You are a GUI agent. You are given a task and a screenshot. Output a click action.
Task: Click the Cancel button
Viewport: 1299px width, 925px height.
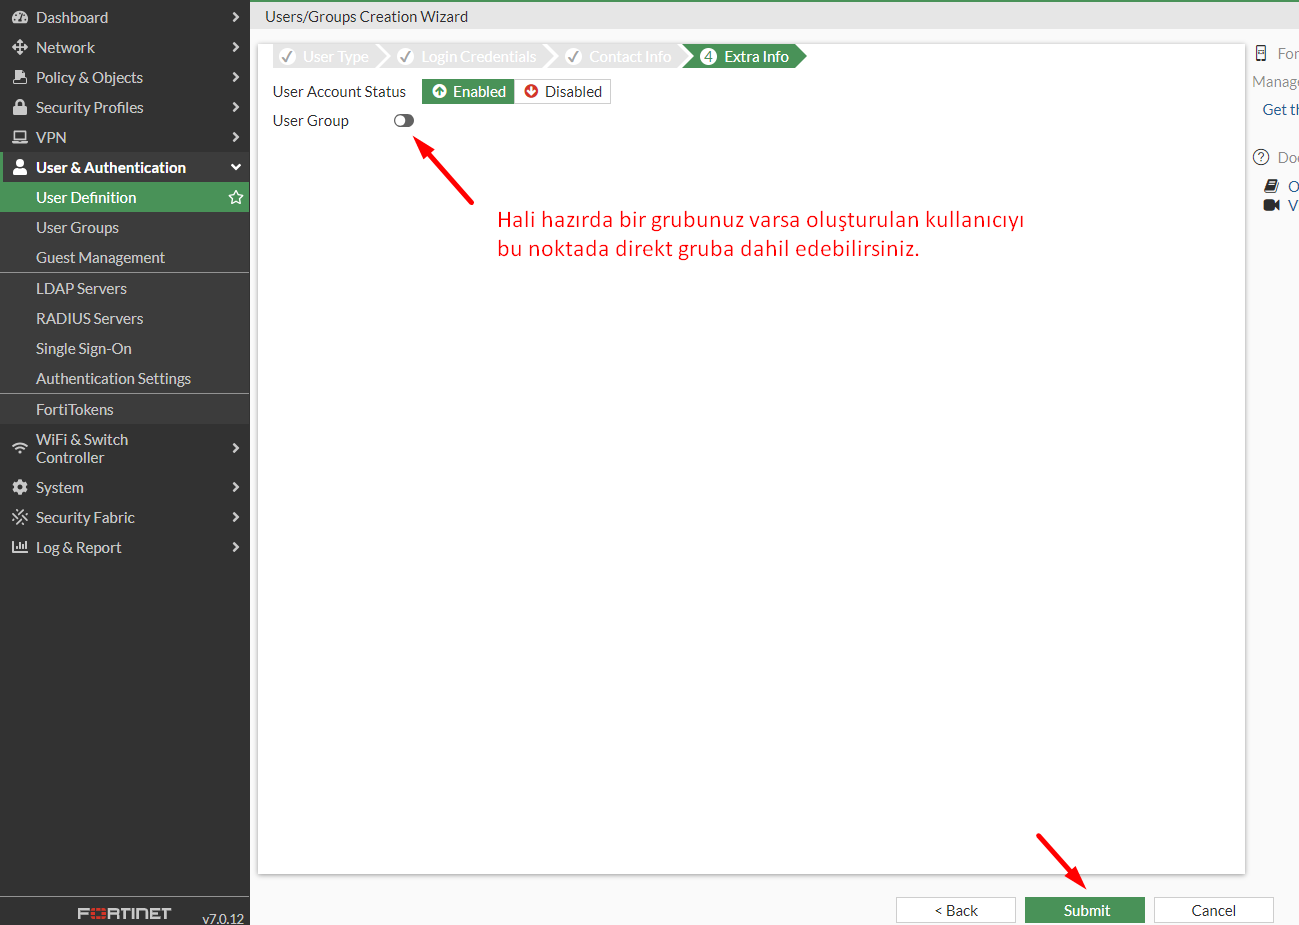(x=1213, y=910)
